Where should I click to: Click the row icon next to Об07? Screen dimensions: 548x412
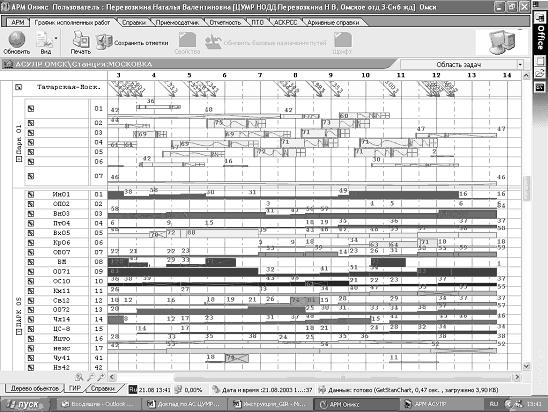[31, 252]
